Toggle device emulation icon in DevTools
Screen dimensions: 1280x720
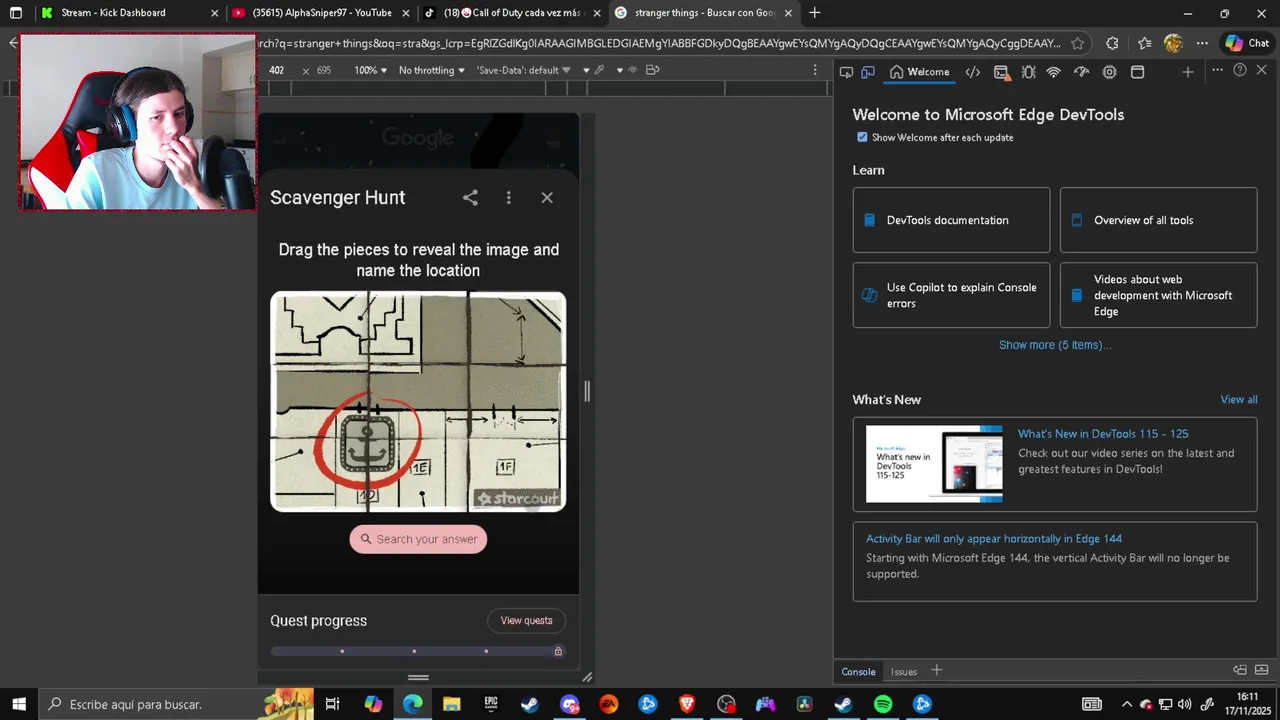(868, 72)
